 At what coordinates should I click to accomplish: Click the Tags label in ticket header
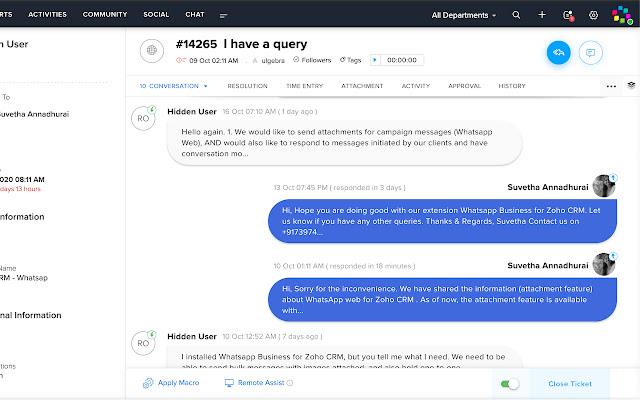coord(350,60)
